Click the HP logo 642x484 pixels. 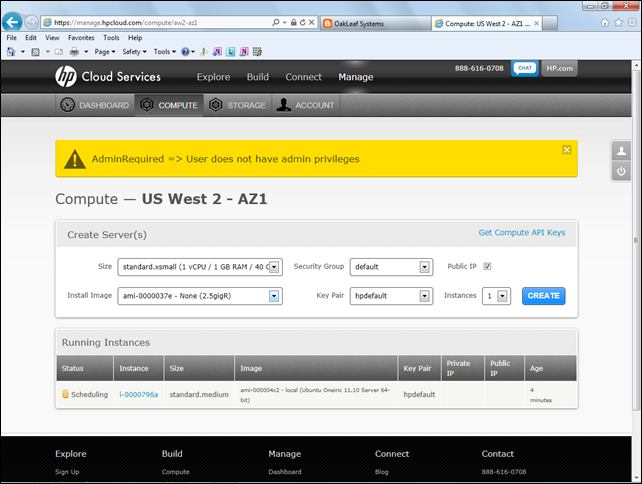pos(66,76)
